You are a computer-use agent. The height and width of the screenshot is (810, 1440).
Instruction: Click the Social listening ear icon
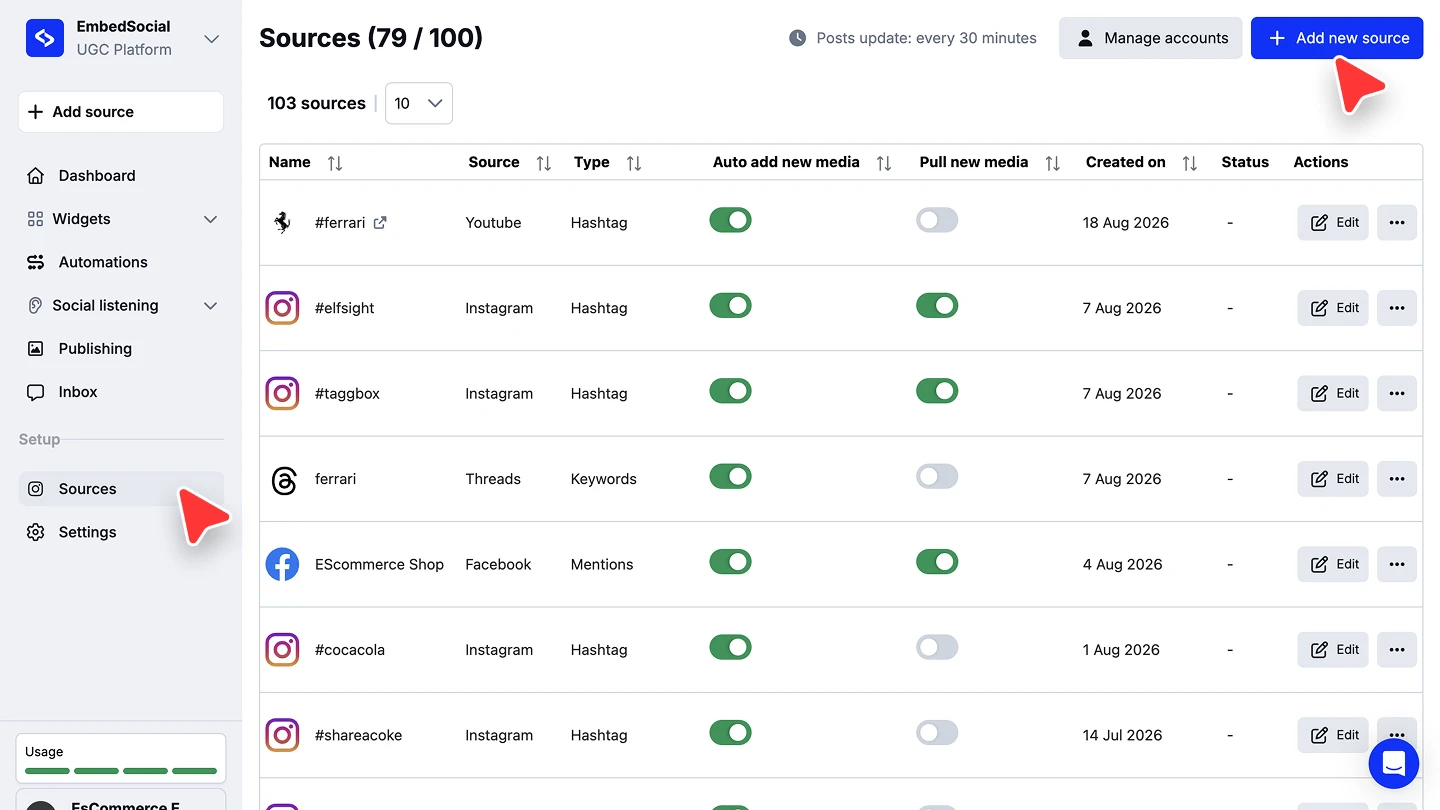[35, 306]
